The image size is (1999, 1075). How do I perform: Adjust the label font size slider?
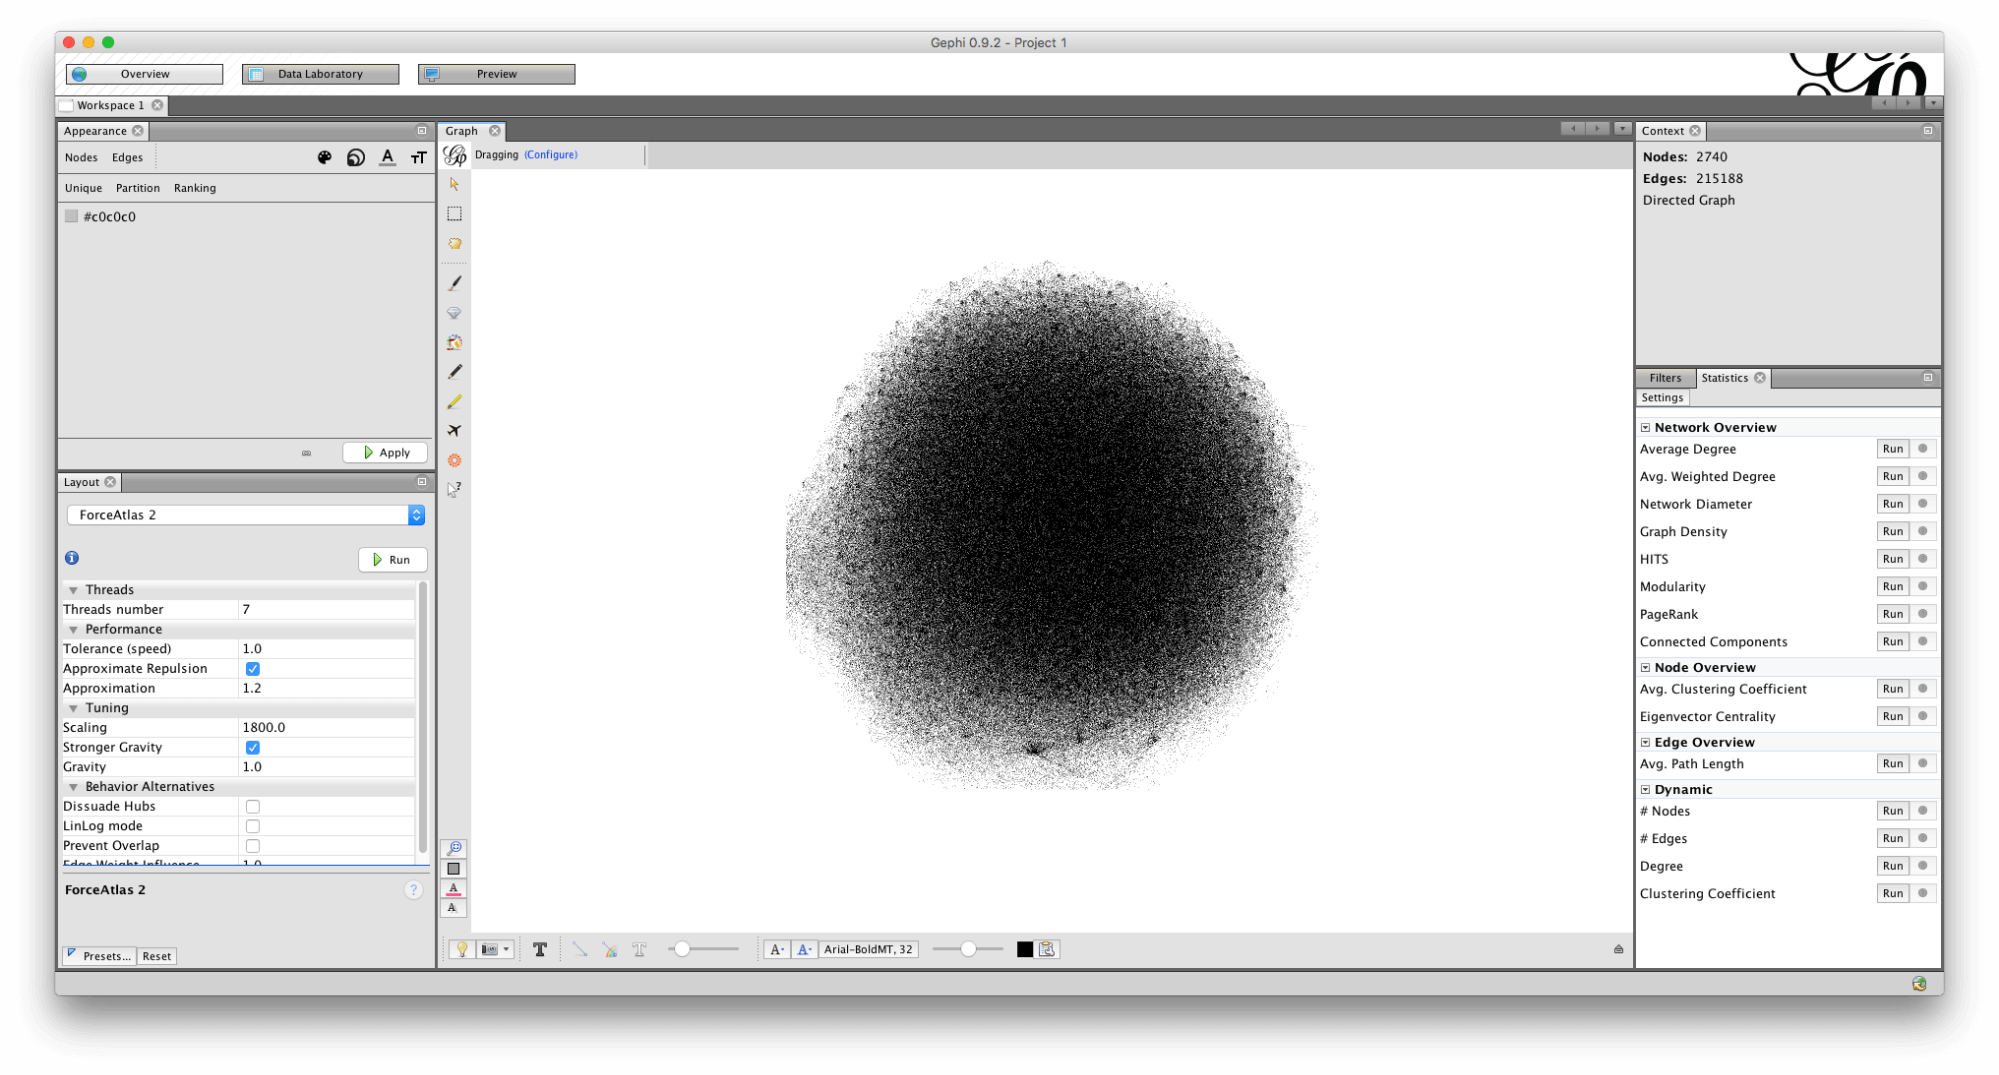point(967,949)
